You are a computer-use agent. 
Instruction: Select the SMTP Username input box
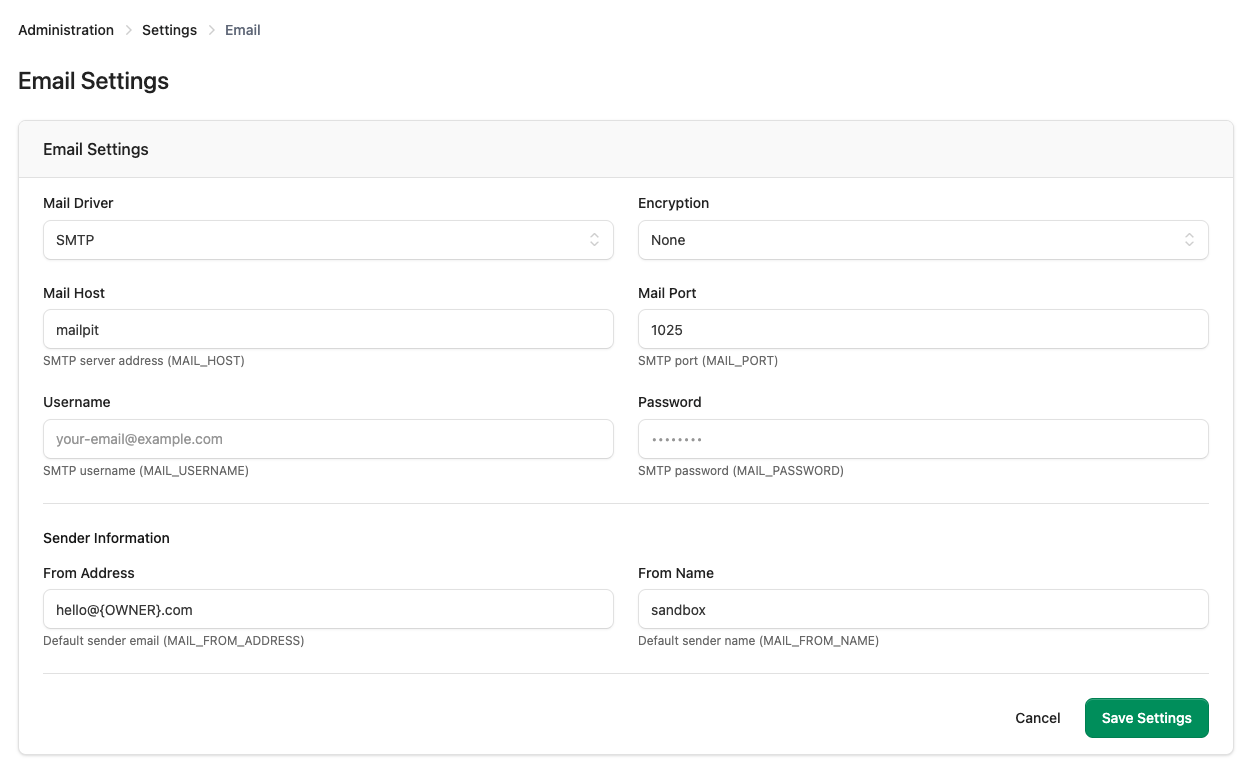[328, 439]
